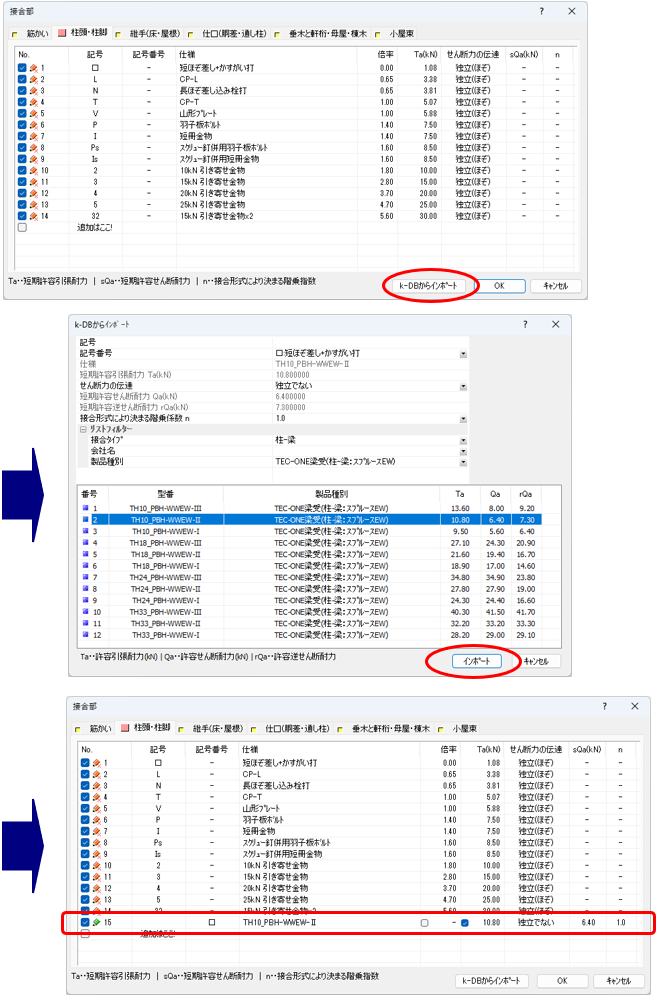Screen dimensions: 660x1000
Task: Click the pink swatch on 柱頭・柱脚 tab in bottom dialog
Action: [x=123, y=726]
